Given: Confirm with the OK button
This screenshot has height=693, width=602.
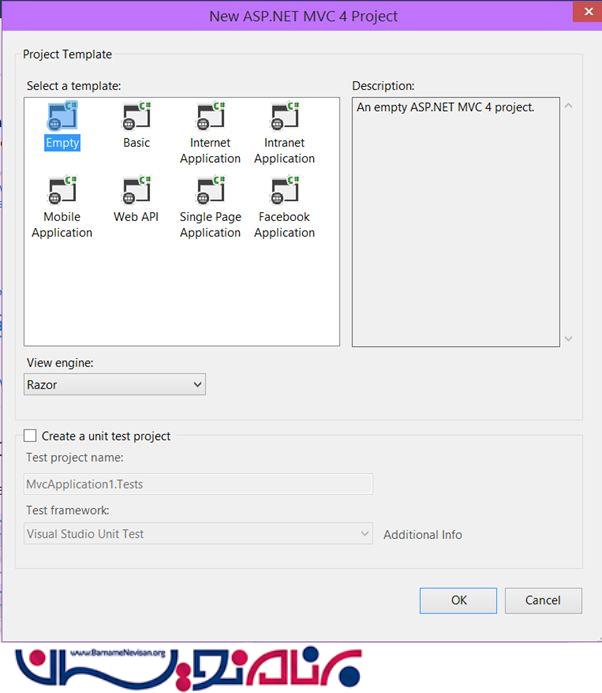Looking at the screenshot, I should click(458, 600).
